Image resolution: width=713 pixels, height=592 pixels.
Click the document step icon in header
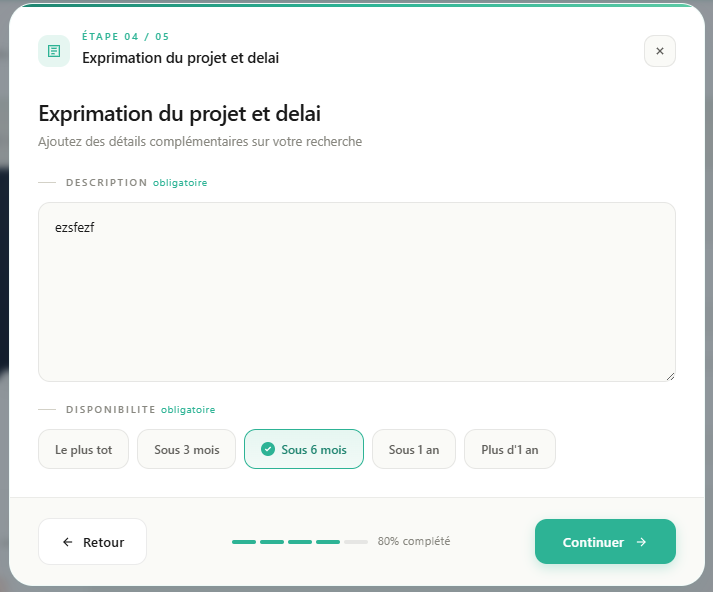[x=54, y=51]
